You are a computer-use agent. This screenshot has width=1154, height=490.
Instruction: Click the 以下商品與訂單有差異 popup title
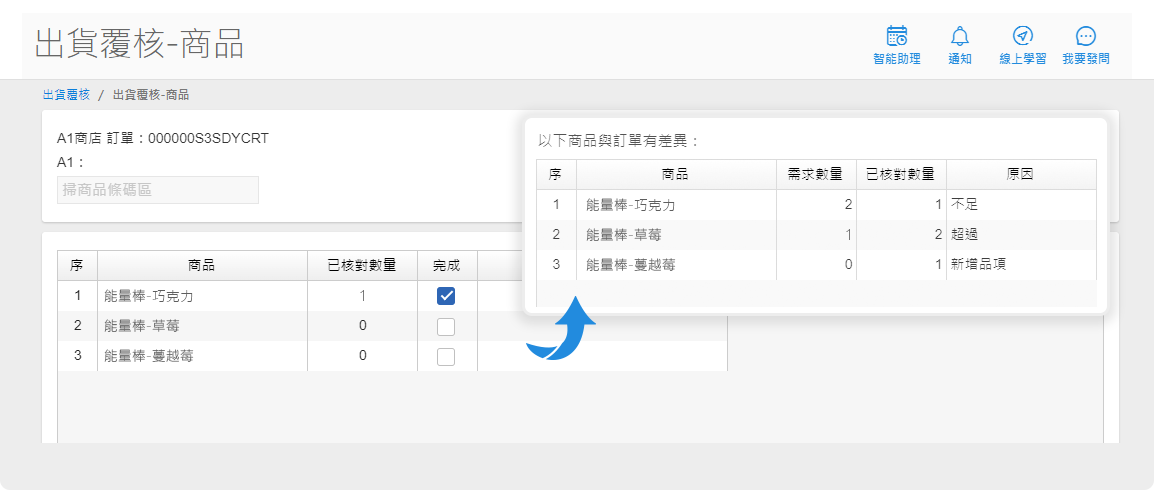[x=617, y=141]
